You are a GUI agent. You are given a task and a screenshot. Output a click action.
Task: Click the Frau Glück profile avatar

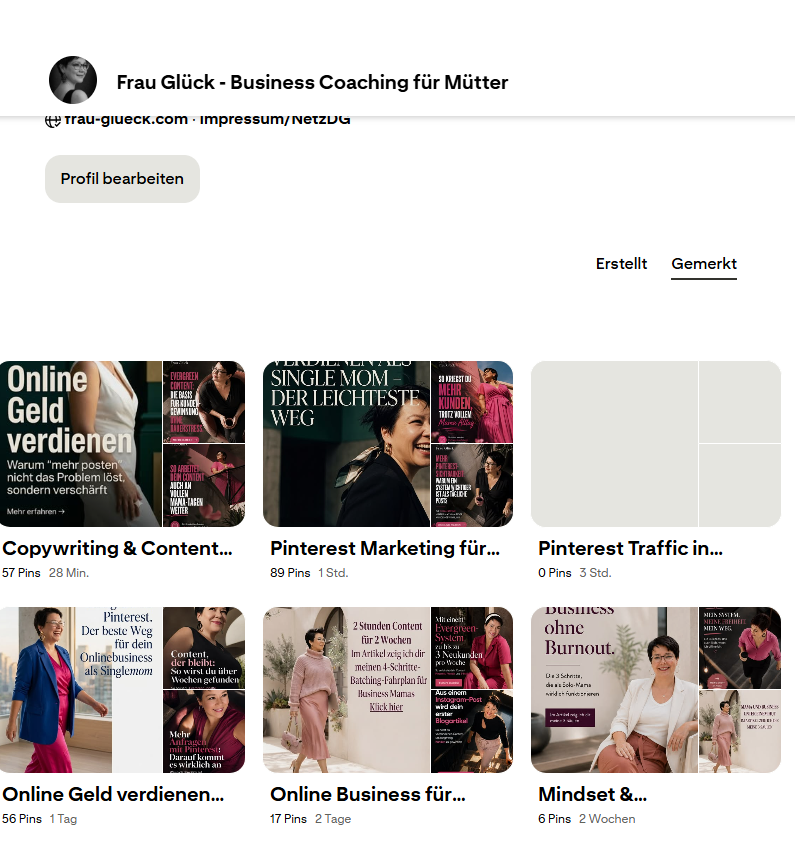pyautogui.click(x=73, y=80)
